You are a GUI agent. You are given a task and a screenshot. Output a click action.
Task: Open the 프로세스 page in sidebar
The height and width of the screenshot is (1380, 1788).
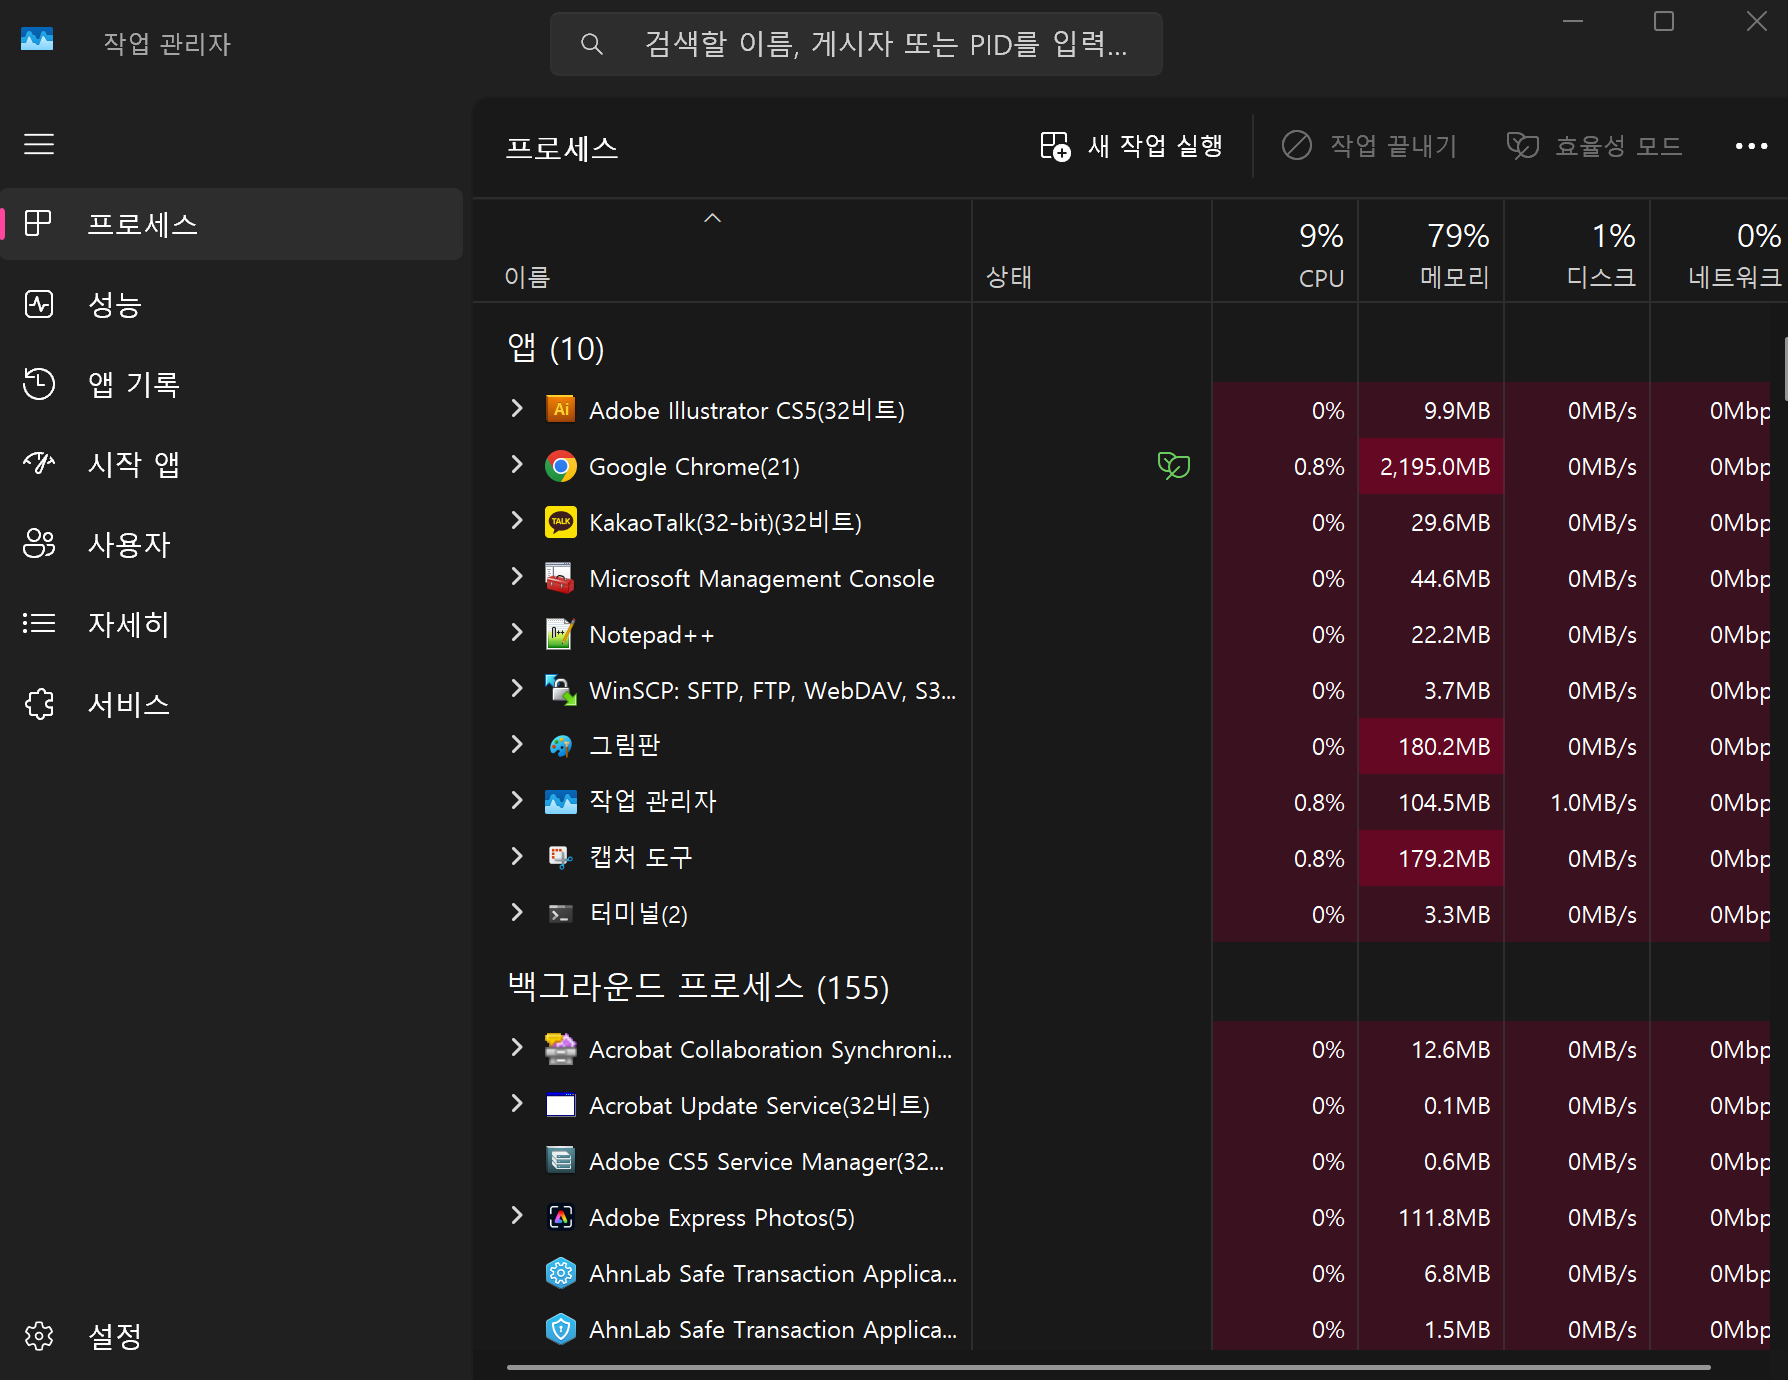(x=232, y=224)
